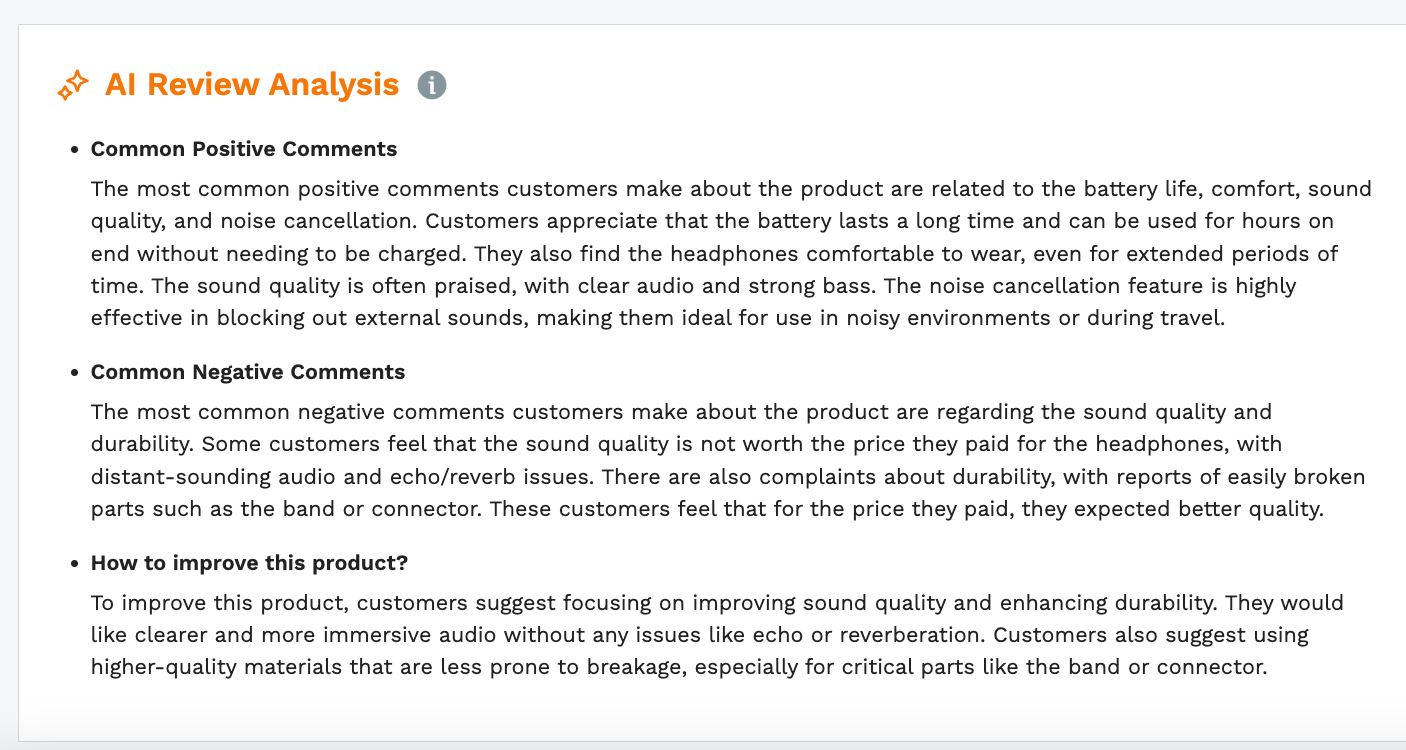The width and height of the screenshot is (1406, 750).
Task: Click the bullet before Common Positive Comments
Action: (x=74, y=150)
